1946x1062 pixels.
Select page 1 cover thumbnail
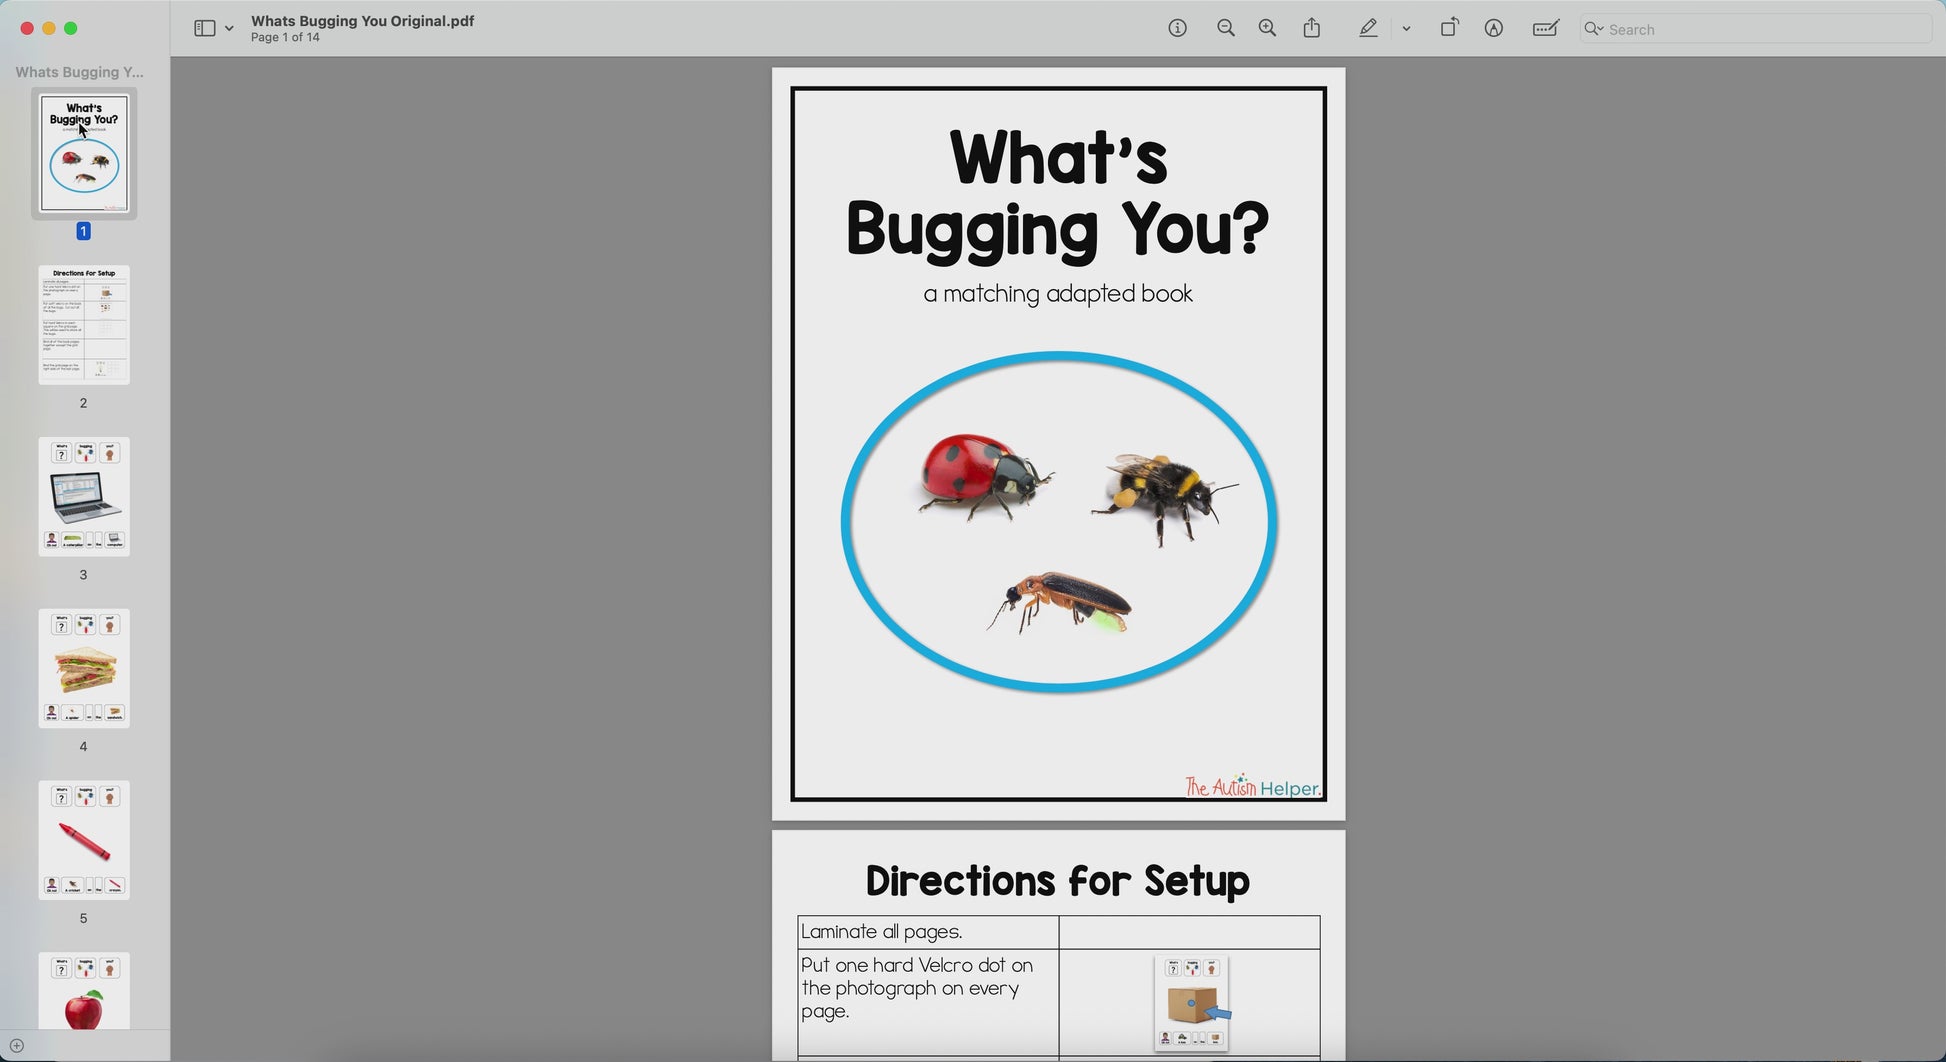point(84,153)
